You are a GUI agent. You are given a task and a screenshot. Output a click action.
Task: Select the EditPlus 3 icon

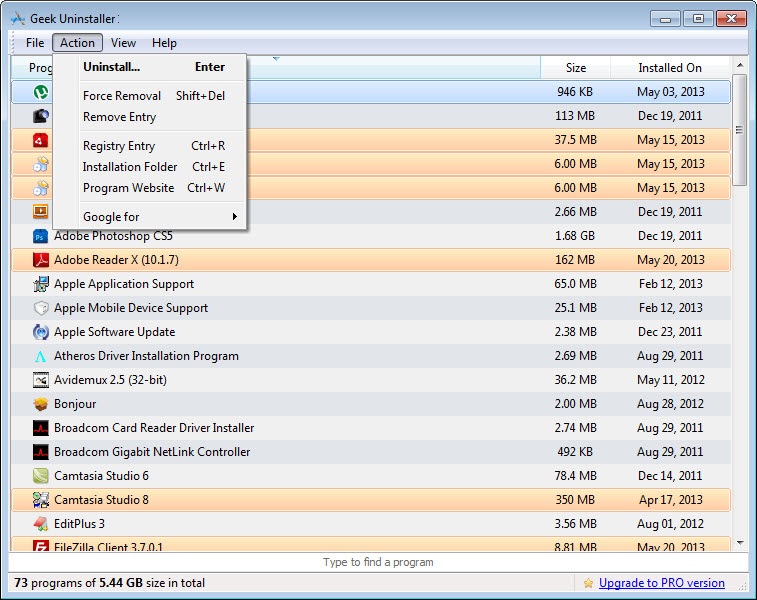40,524
